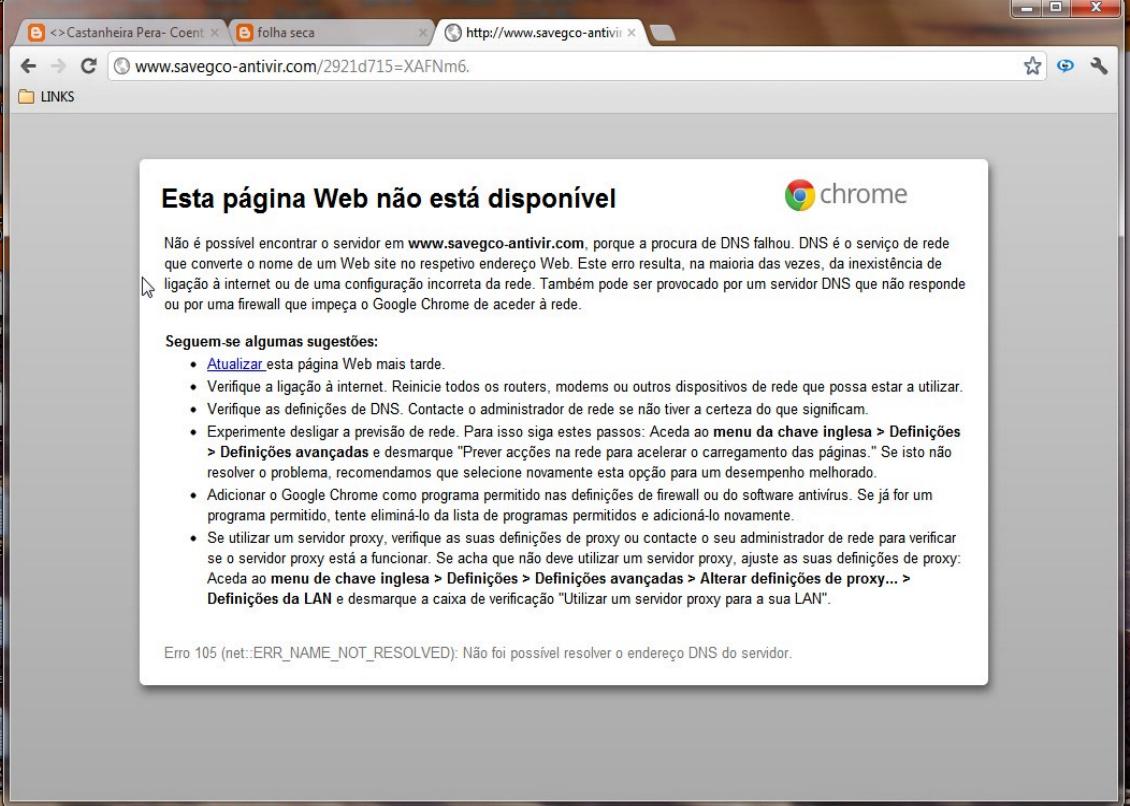The width and height of the screenshot is (1130, 806).
Task: Click the Seguem-se algumas sugestões heading
Action: 272,342
